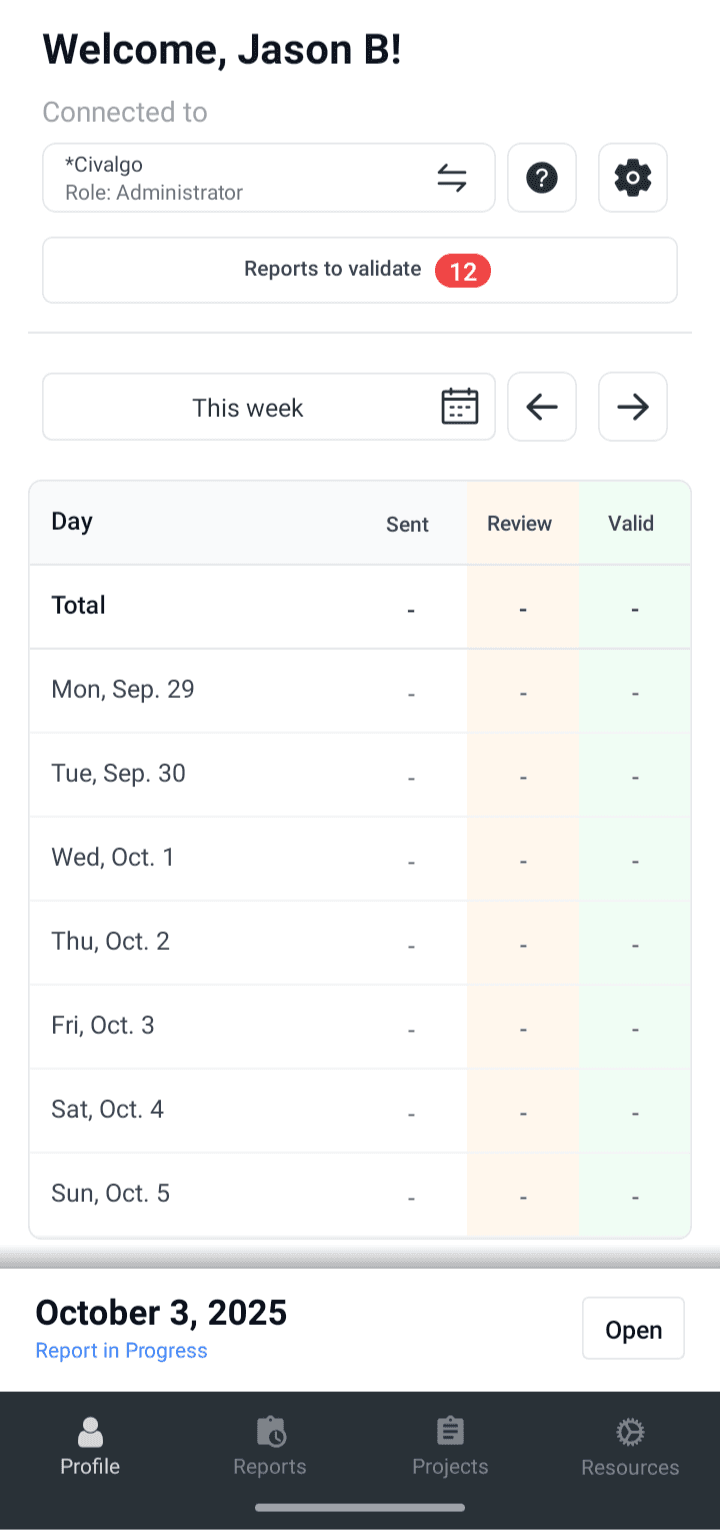This screenshot has height=1530, width=720.
Task: Open the calendar date picker
Action: point(459,407)
